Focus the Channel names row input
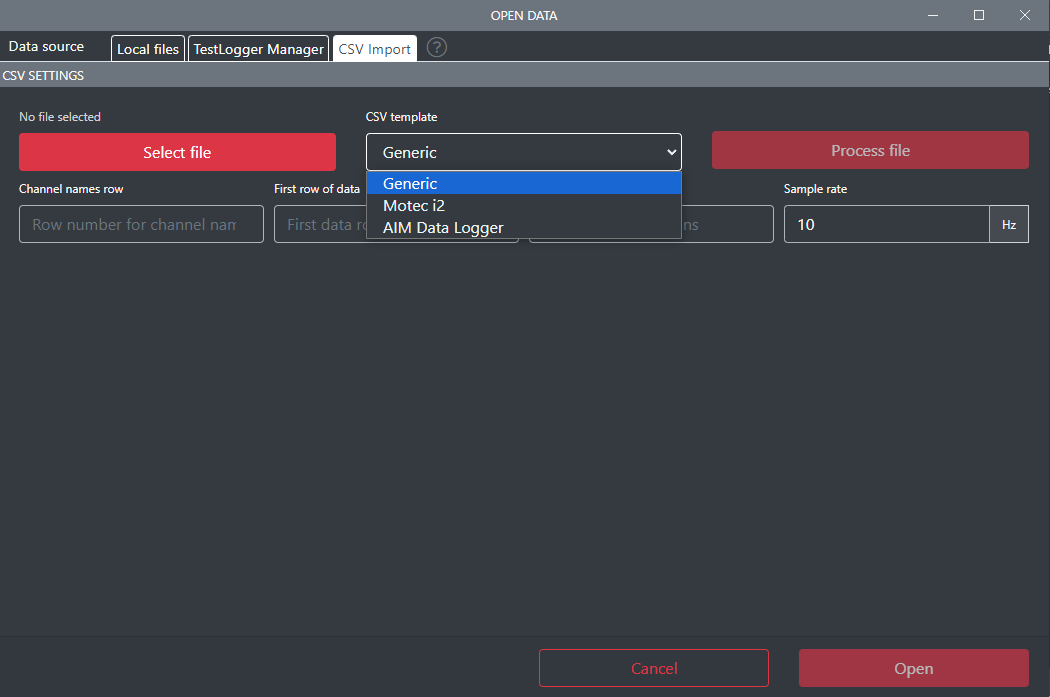This screenshot has width=1050, height=697. 141,224
